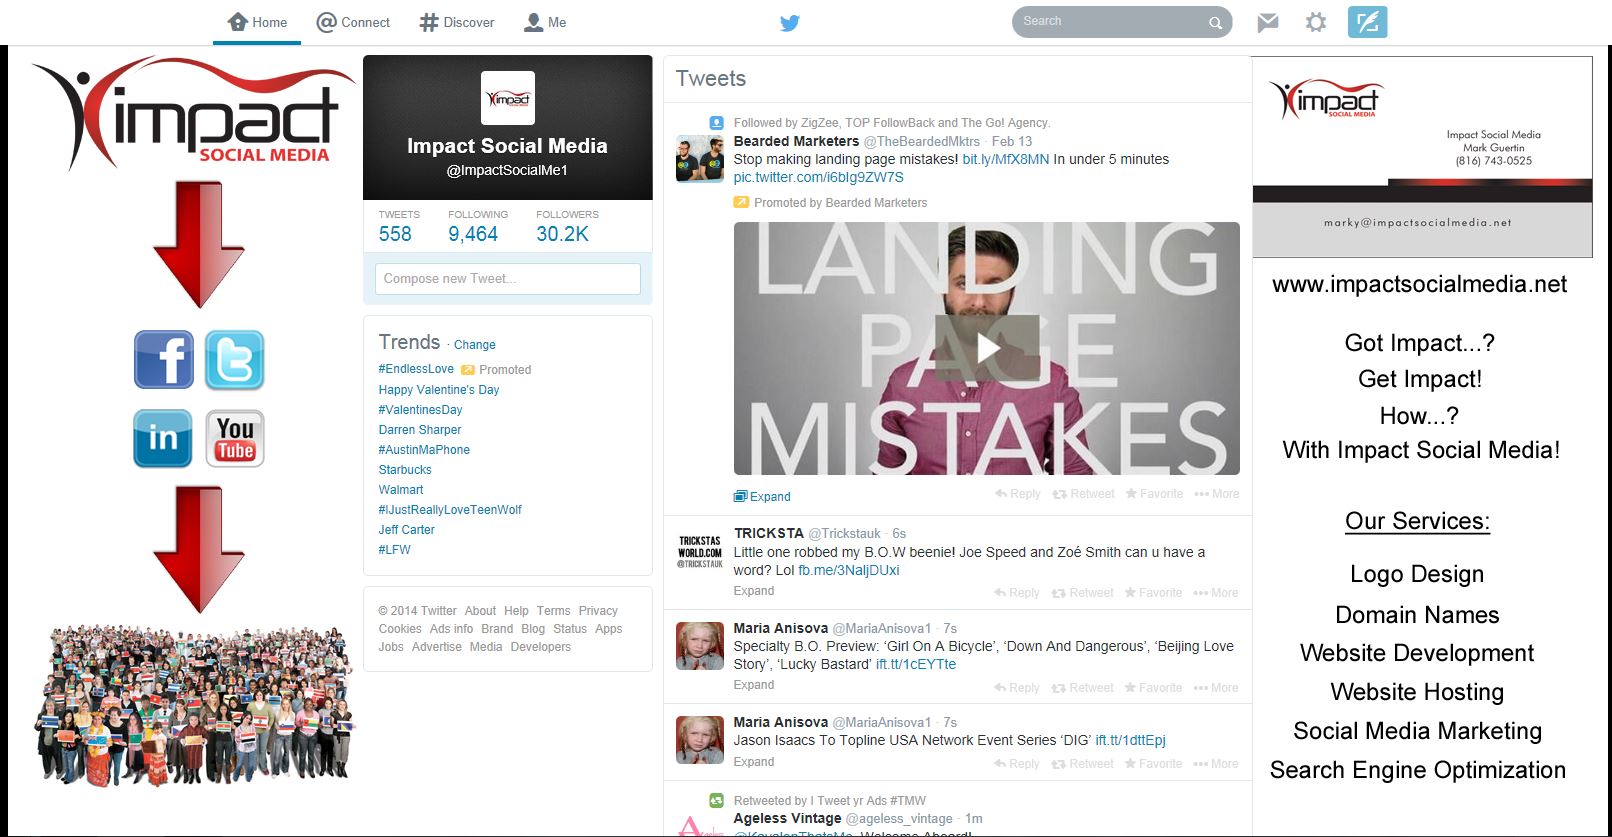Open the fb.me/3NaljDUxi link

coord(849,570)
